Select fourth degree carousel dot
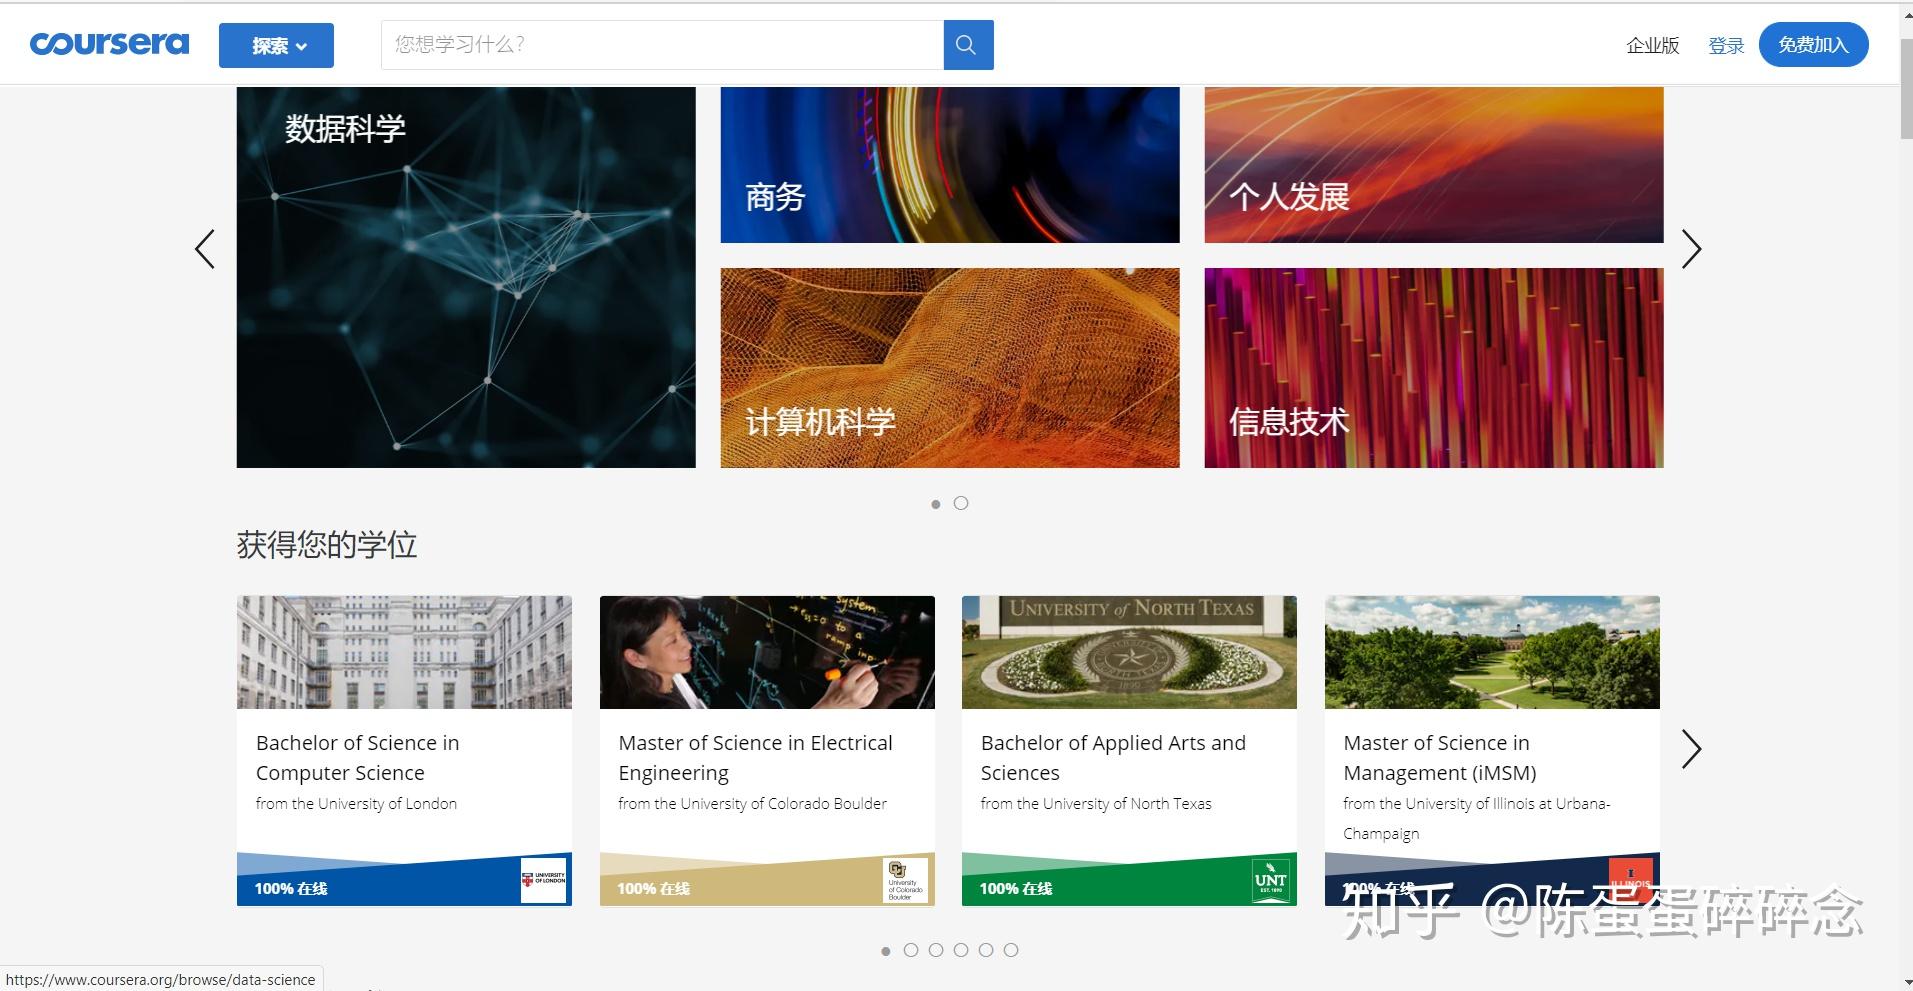The image size is (1913, 991). (961, 950)
